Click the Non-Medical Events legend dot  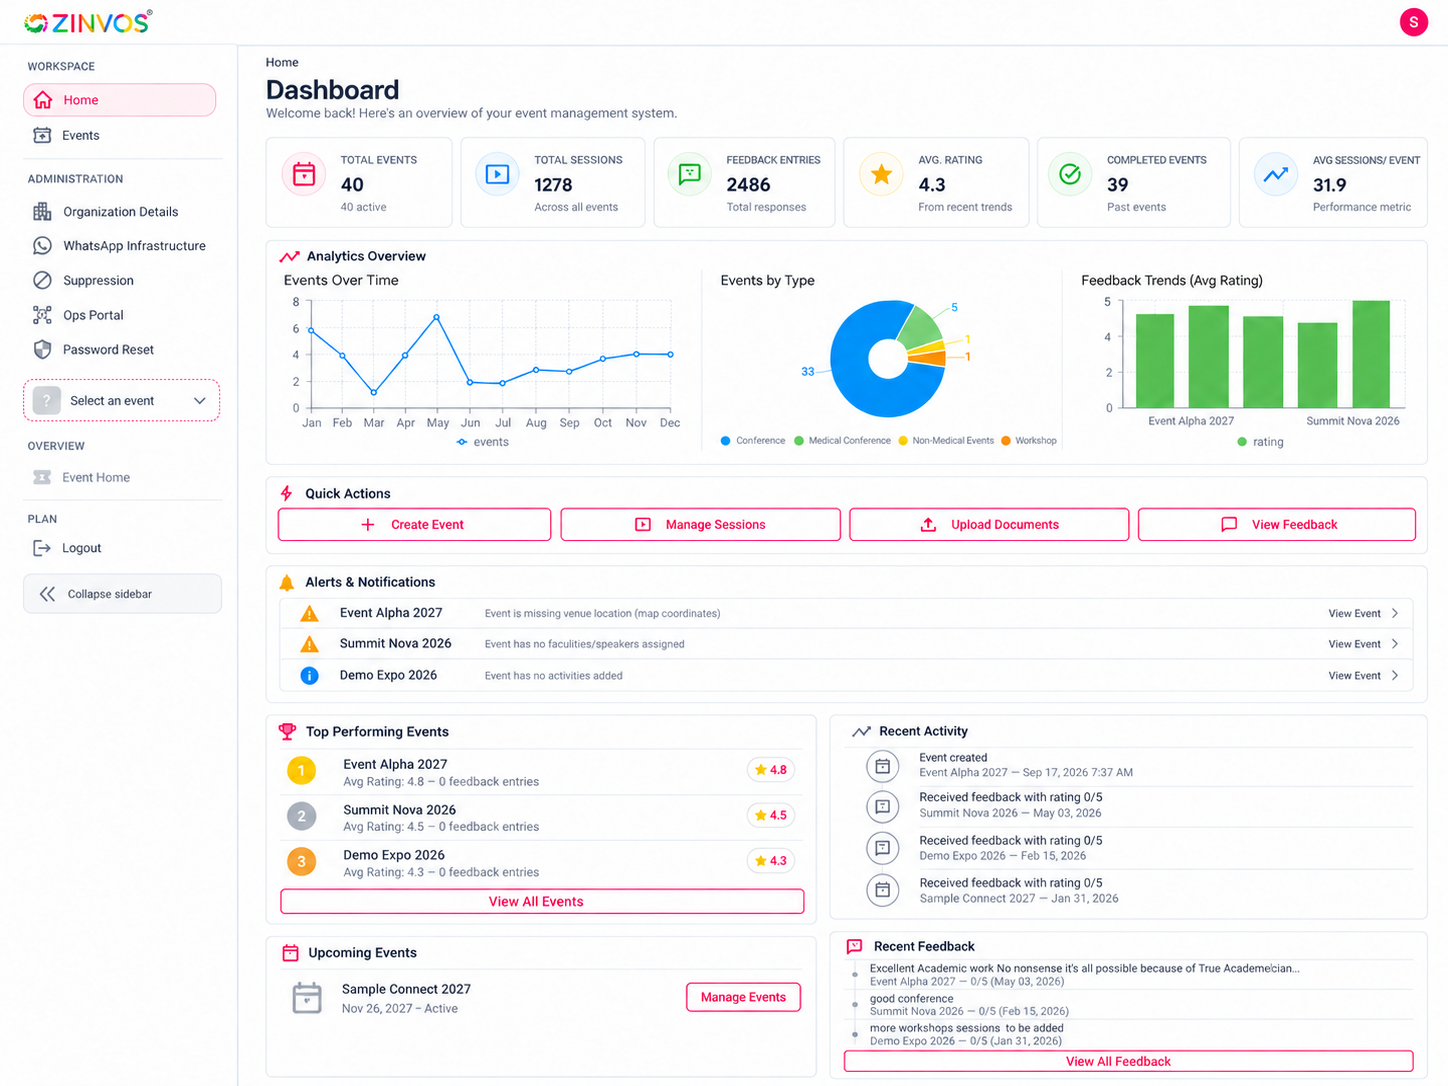903,441
